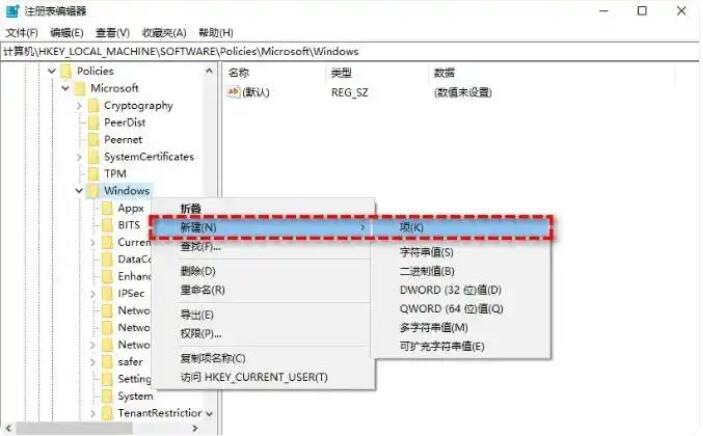Select the Cryptography folder icon

pos(93,106)
